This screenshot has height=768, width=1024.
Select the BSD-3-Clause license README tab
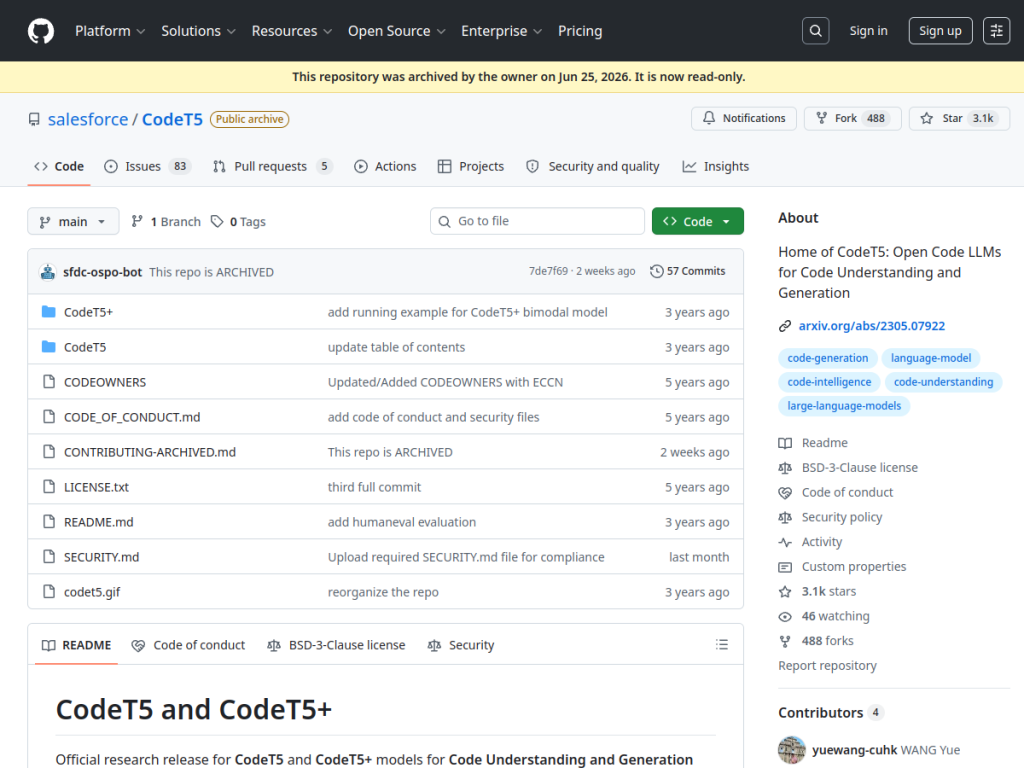tap(336, 645)
